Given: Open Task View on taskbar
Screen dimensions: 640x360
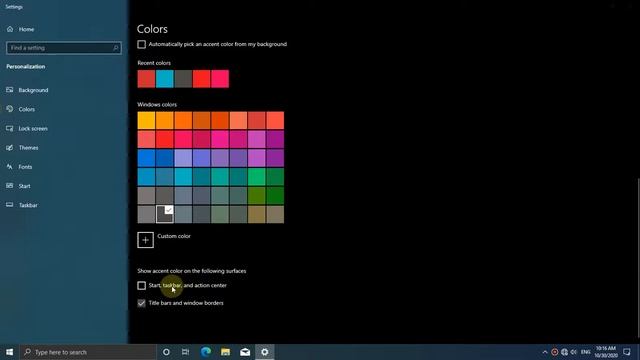Looking at the screenshot, I should pos(185,352).
